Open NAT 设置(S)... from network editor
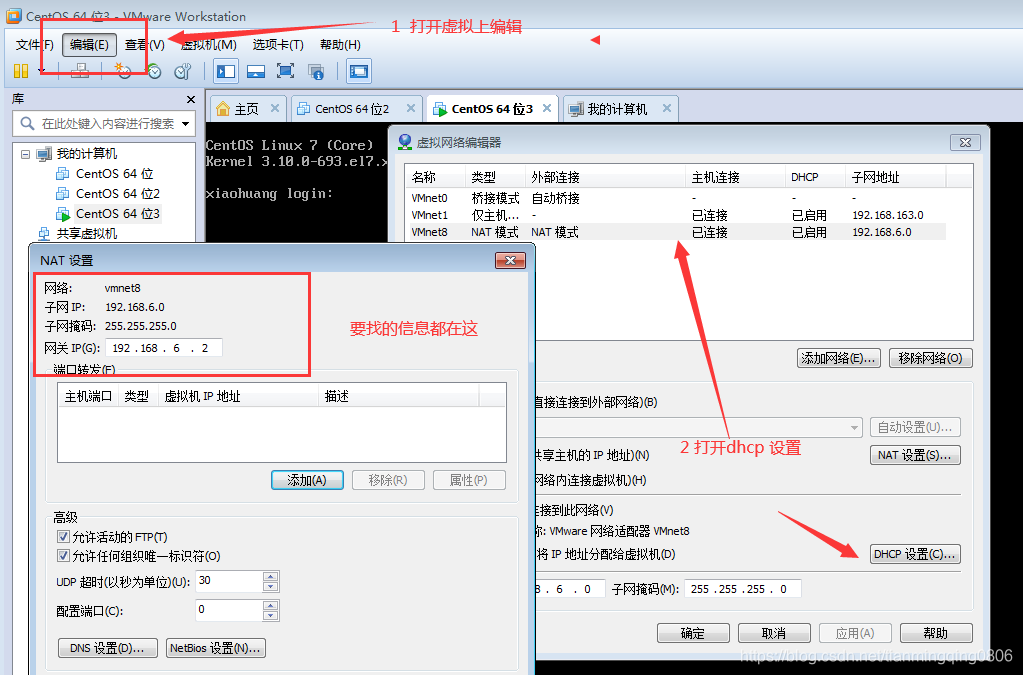This screenshot has height=675, width=1023. 915,455
